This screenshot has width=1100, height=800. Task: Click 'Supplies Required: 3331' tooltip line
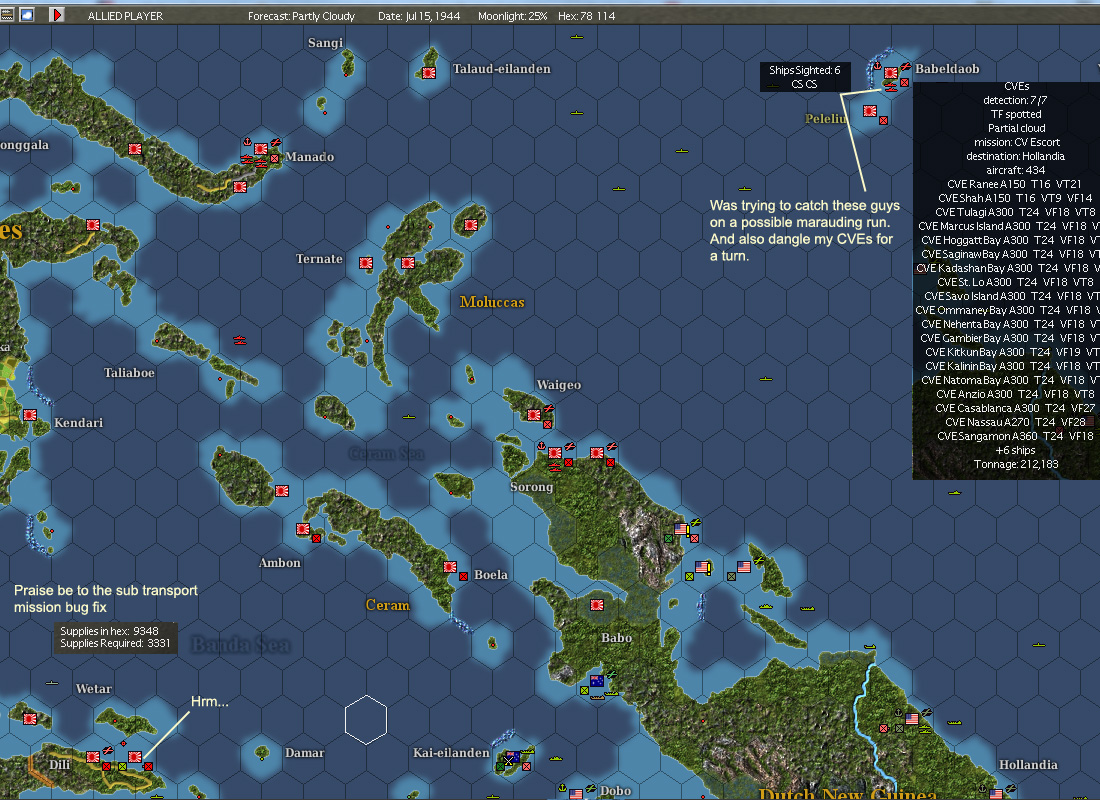pos(115,643)
